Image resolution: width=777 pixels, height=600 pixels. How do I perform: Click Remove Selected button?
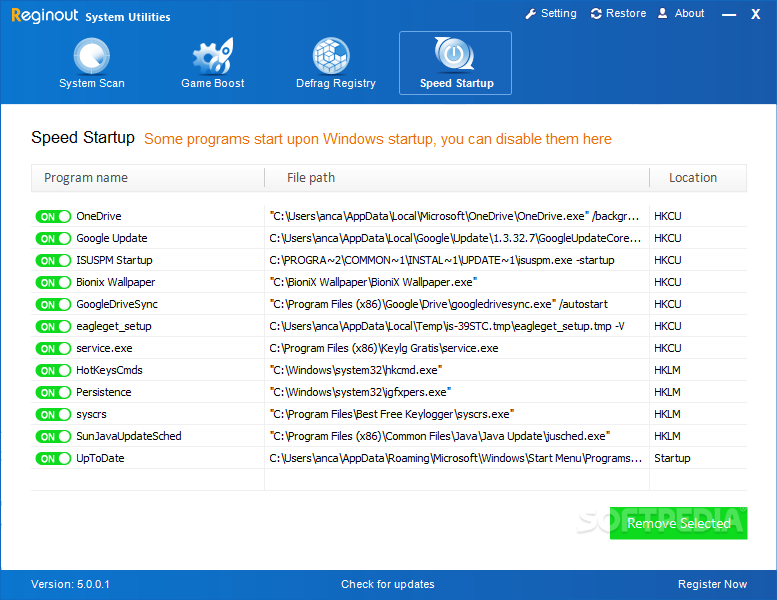click(x=678, y=523)
